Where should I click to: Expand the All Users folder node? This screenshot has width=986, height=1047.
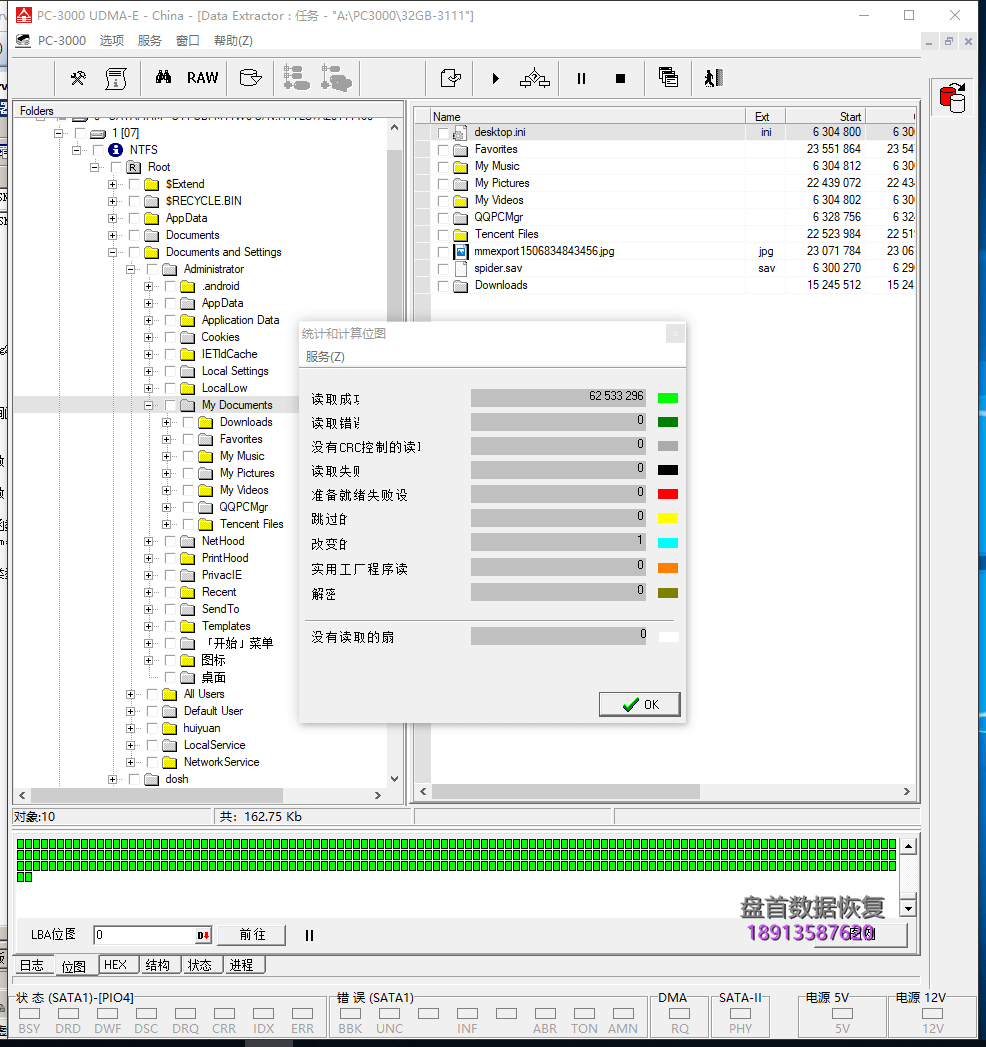[131, 694]
